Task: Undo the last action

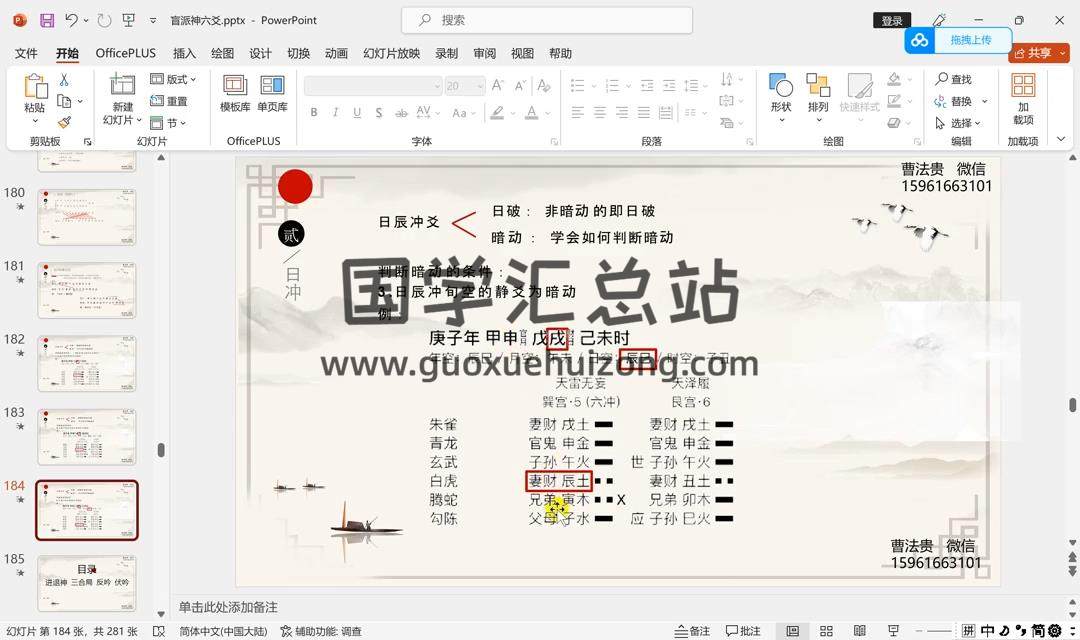Action: pyautogui.click(x=71, y=21)
